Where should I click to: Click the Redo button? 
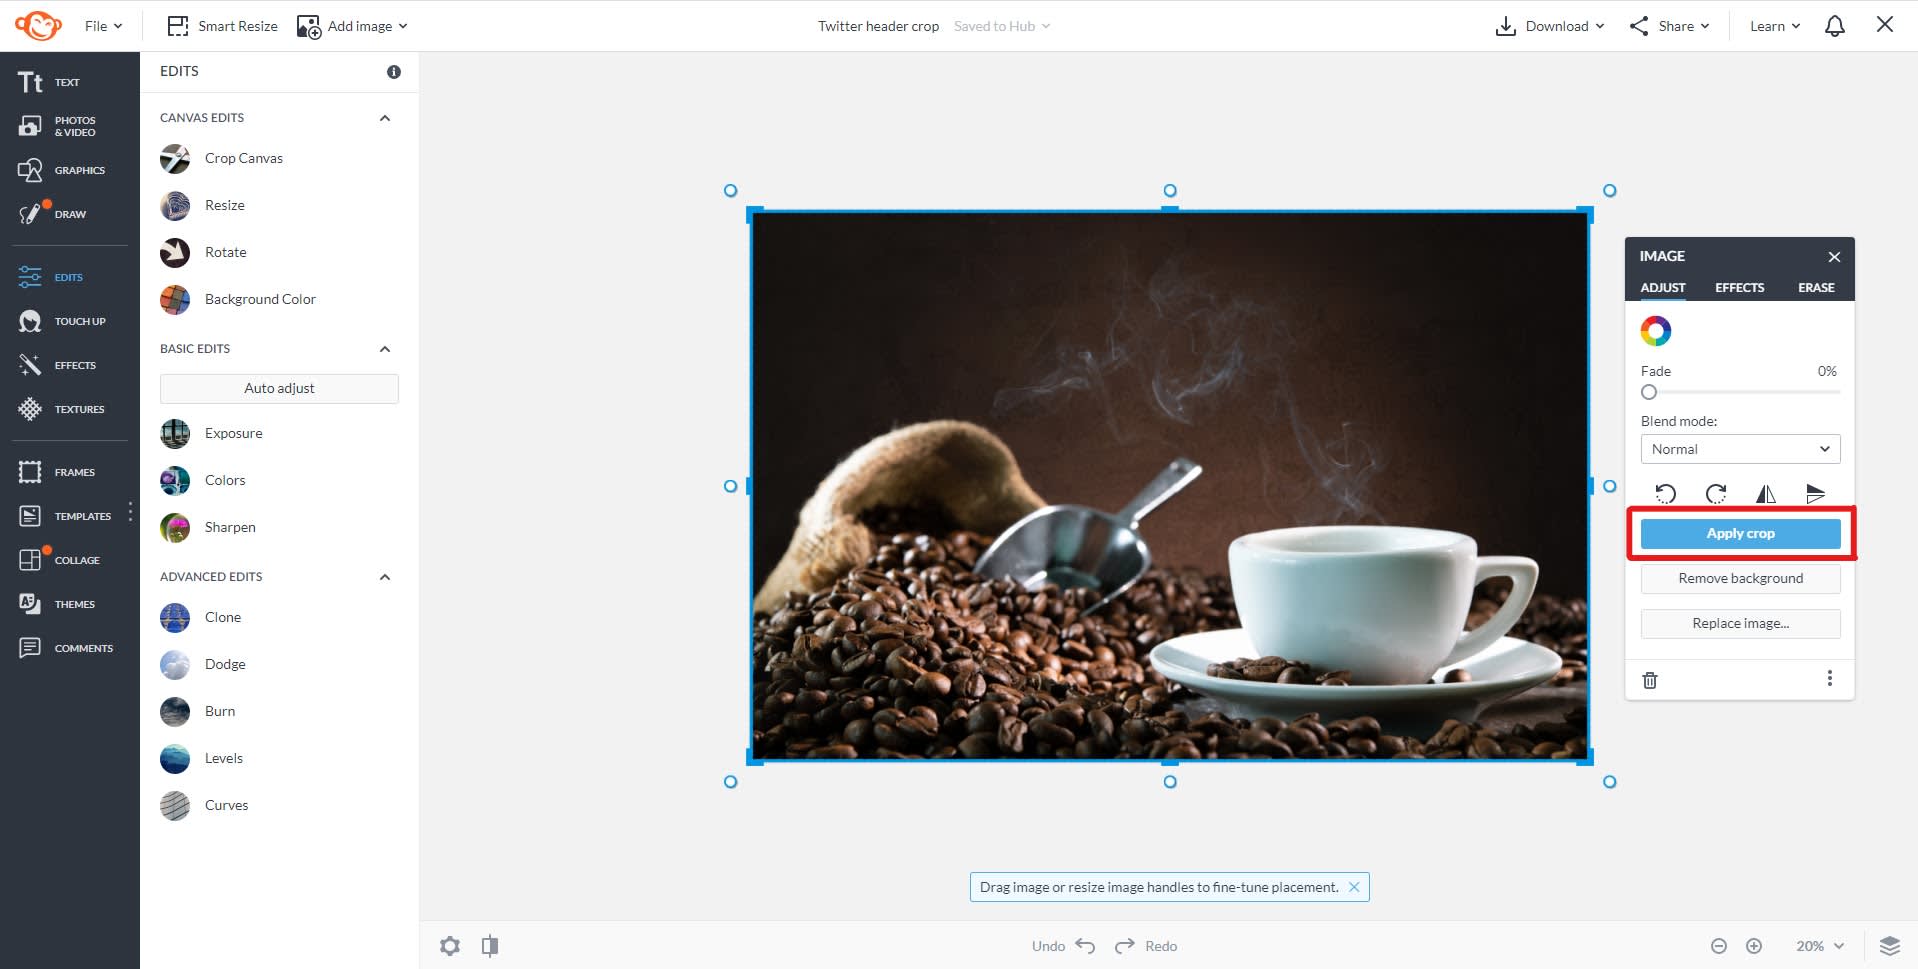coord(1146,946)
